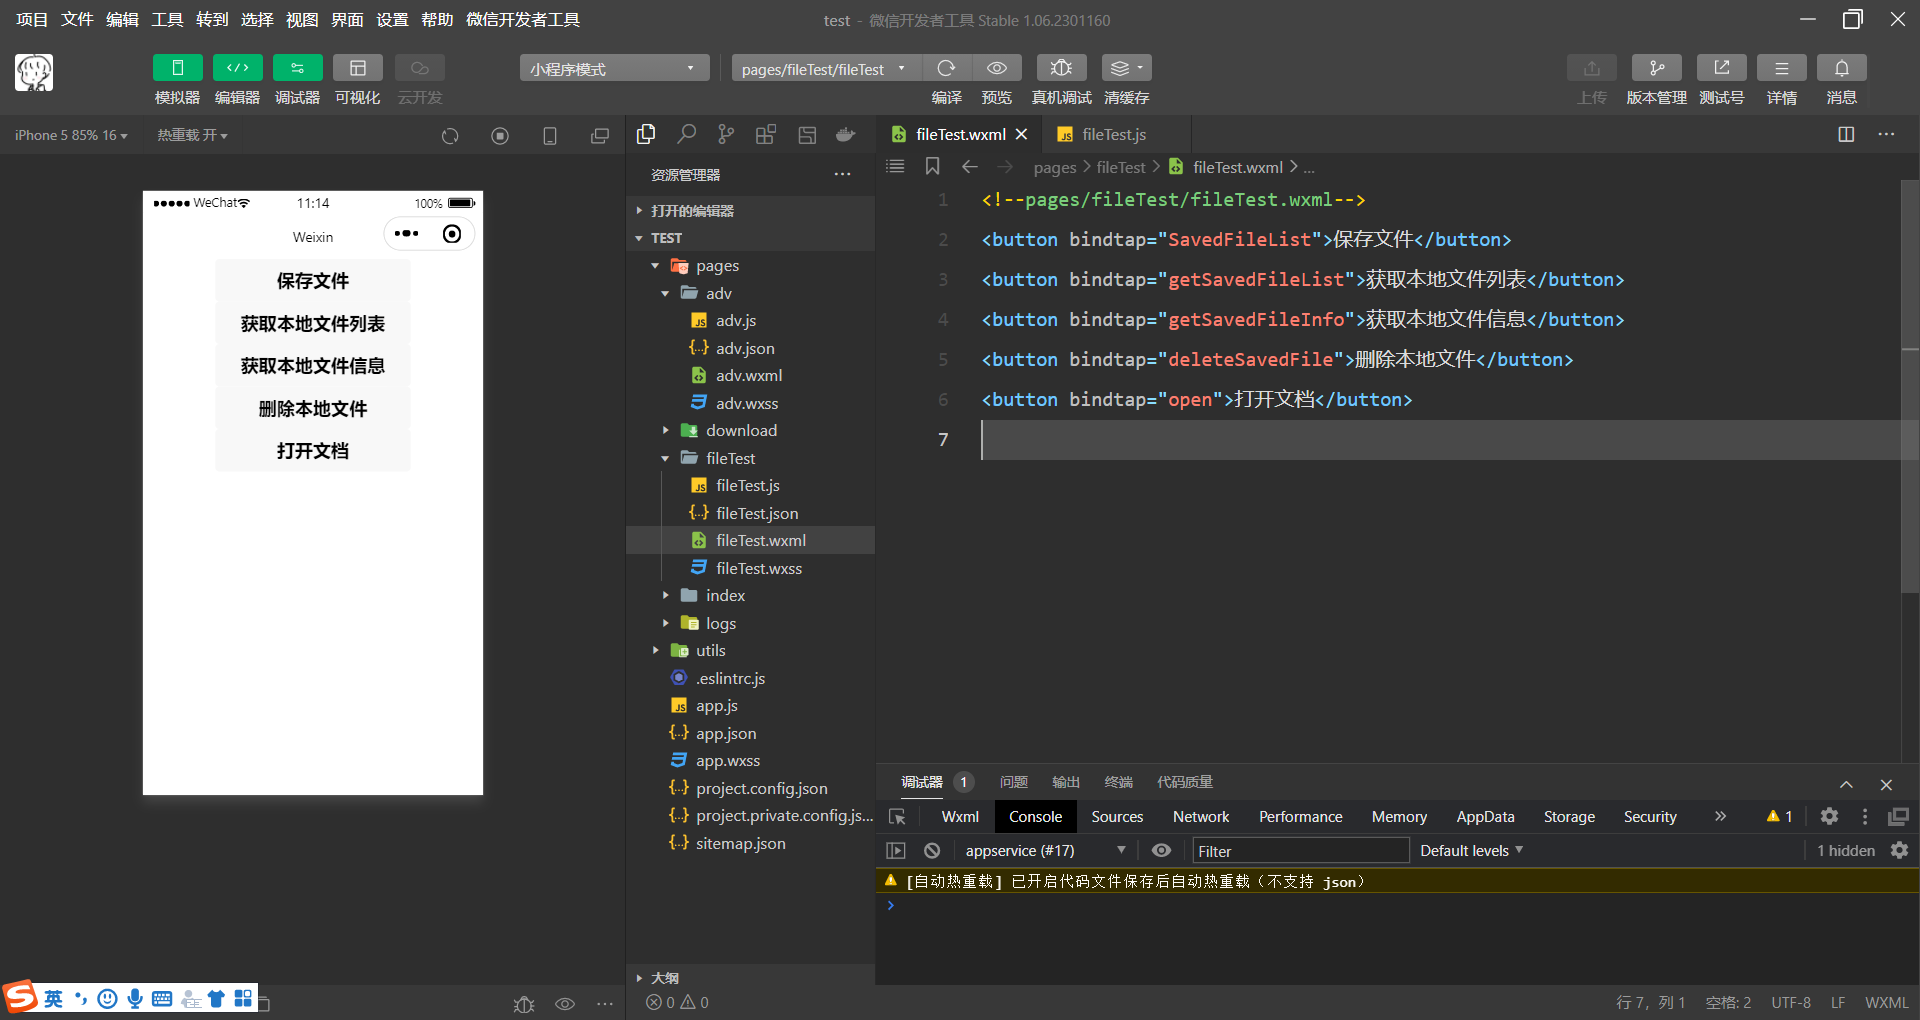This screenshot has width=1920, height=1020.
Task: Open the Default levels dropdown
Action: 1471,851
